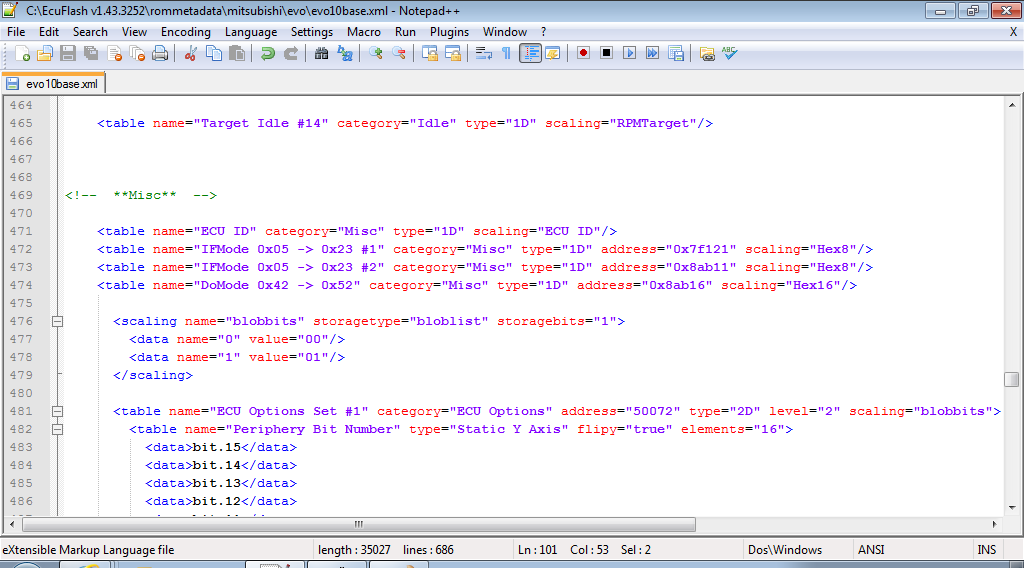The image size is (1024, 568).
Task: Toggle word wrap toolbar button
Action: pos(483,53)
